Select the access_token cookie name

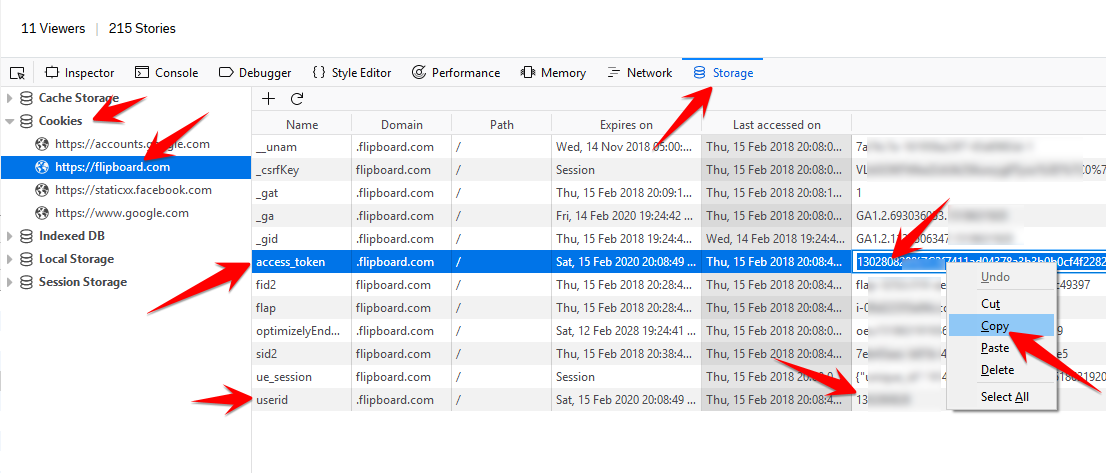[x=291, y=262]
